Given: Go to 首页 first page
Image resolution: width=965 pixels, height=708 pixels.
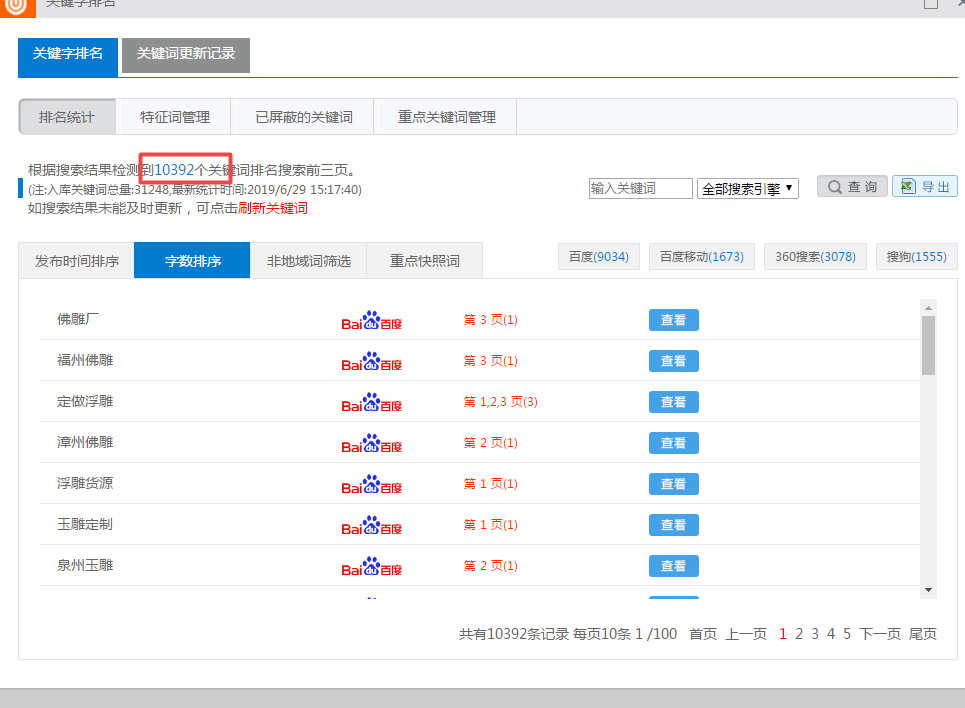Looking at the screenshot, I should [703, 634].
